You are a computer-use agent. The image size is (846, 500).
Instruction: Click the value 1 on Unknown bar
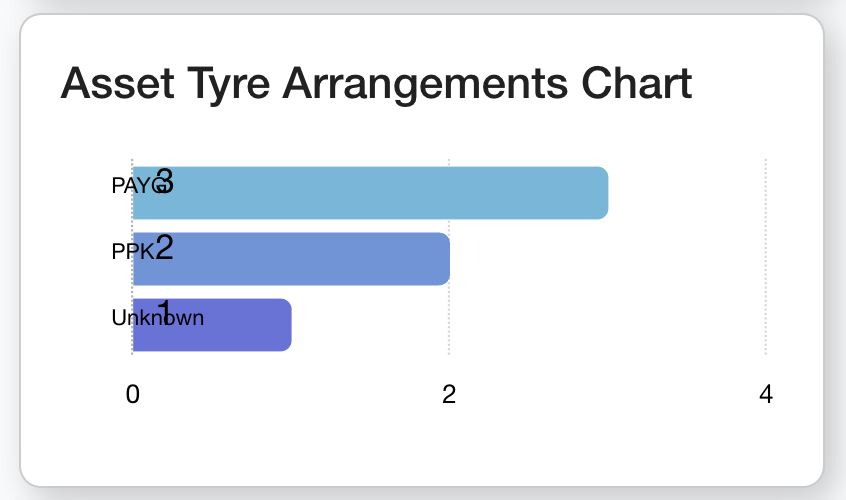(164, 309)
